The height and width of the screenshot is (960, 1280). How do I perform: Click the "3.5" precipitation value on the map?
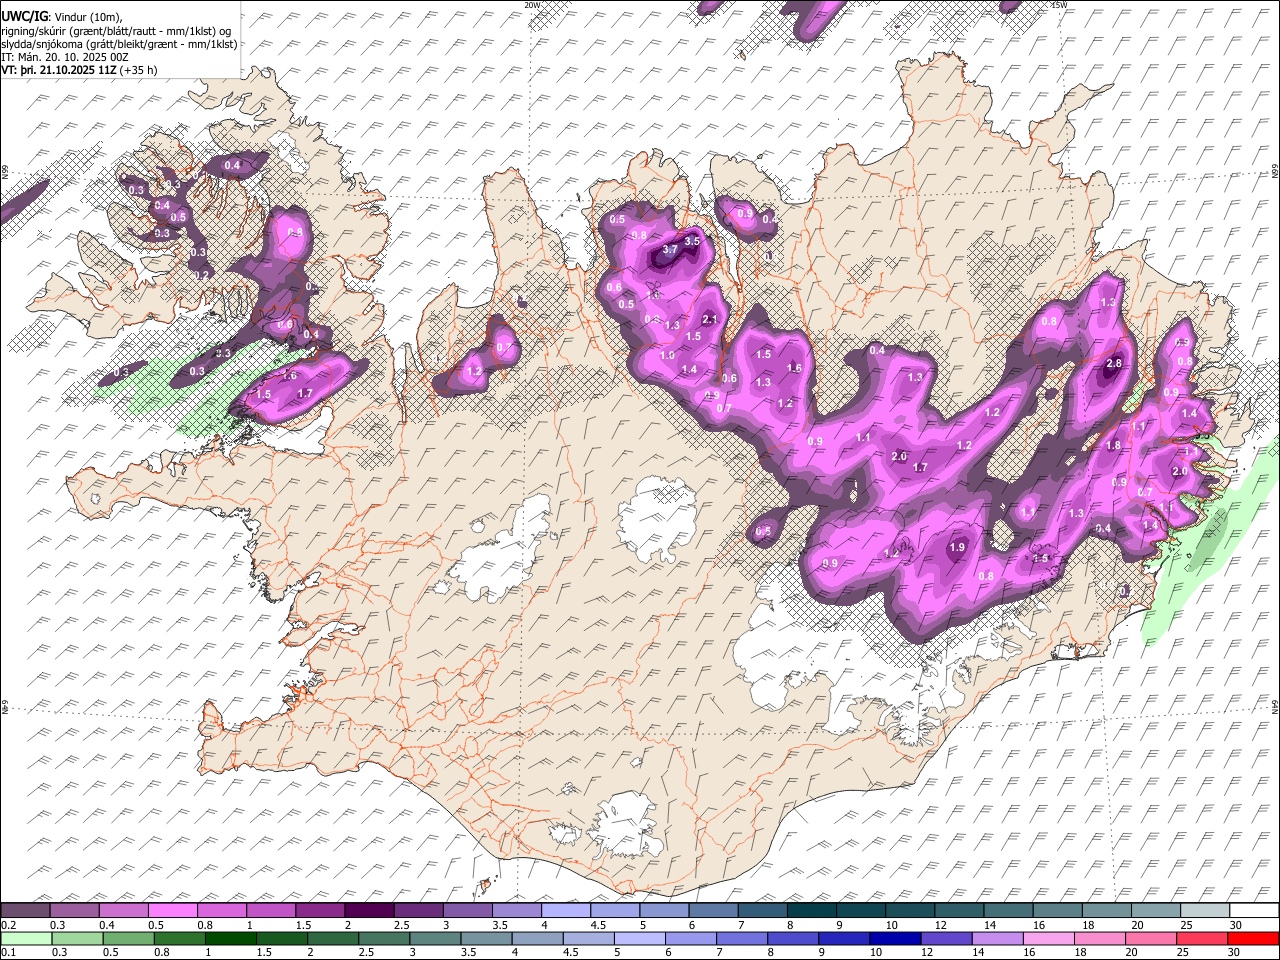pyautogui.click(x=691, y=242)
